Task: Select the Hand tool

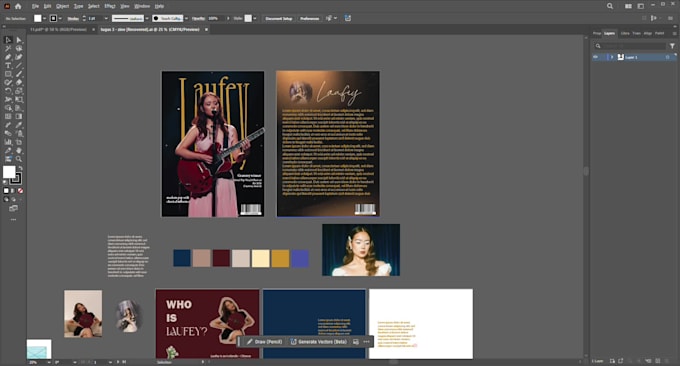Action: point(19,150)
